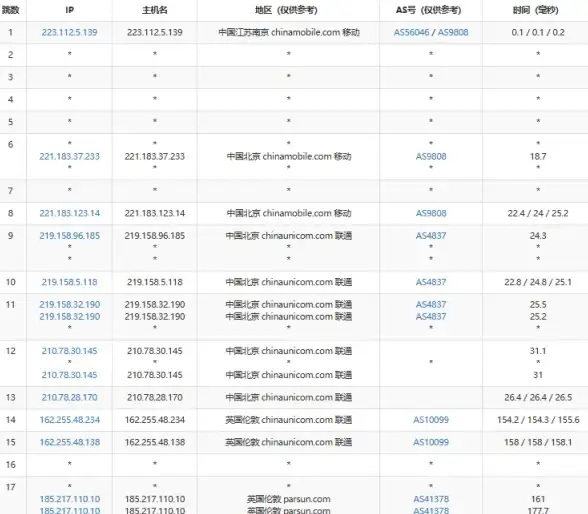Open AS4837 link in hop 9 row

431,236
